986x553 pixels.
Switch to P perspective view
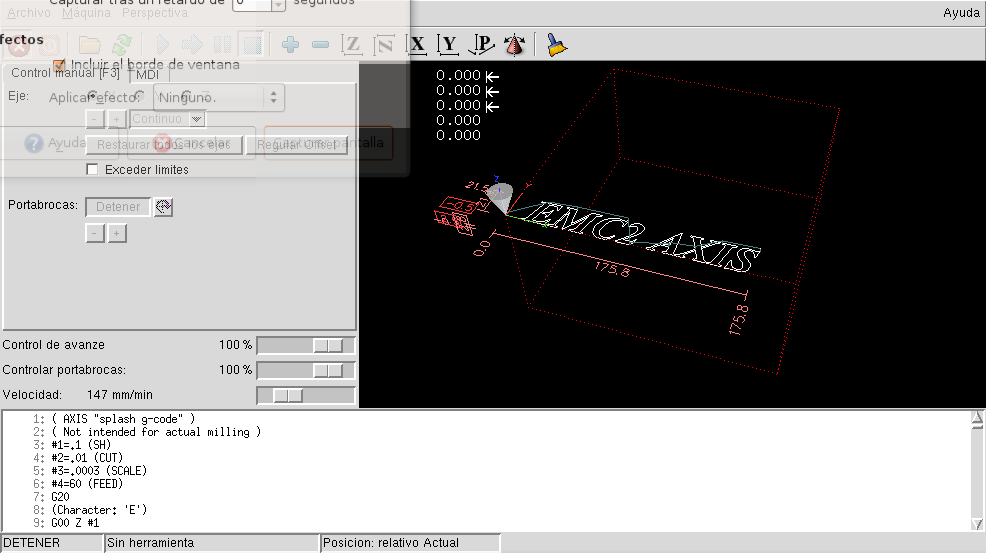click(482, 45)
